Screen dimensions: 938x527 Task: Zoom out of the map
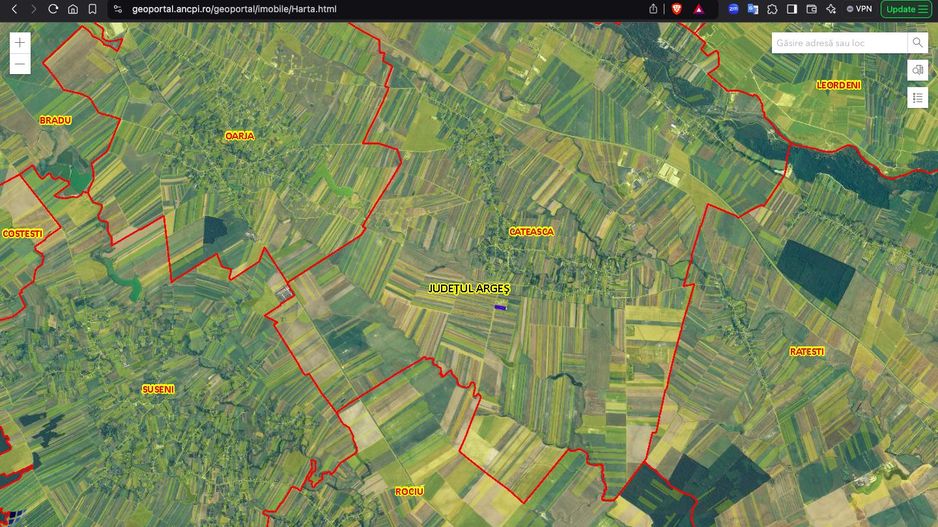(x=20, y=64)
